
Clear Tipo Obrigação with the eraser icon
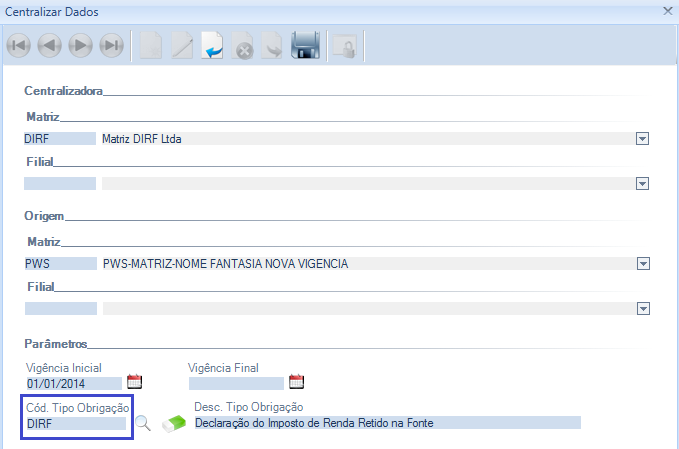tap(174, 423)
